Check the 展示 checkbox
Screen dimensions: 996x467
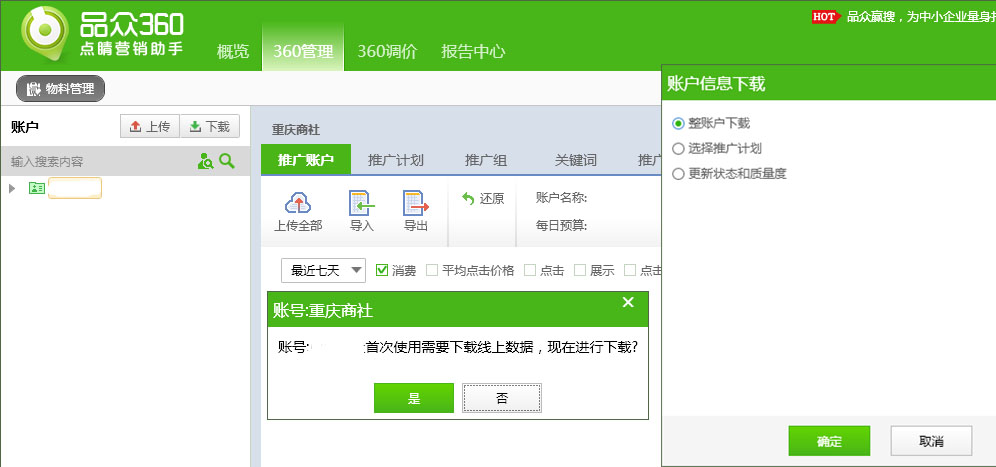(x=580, y=270)
